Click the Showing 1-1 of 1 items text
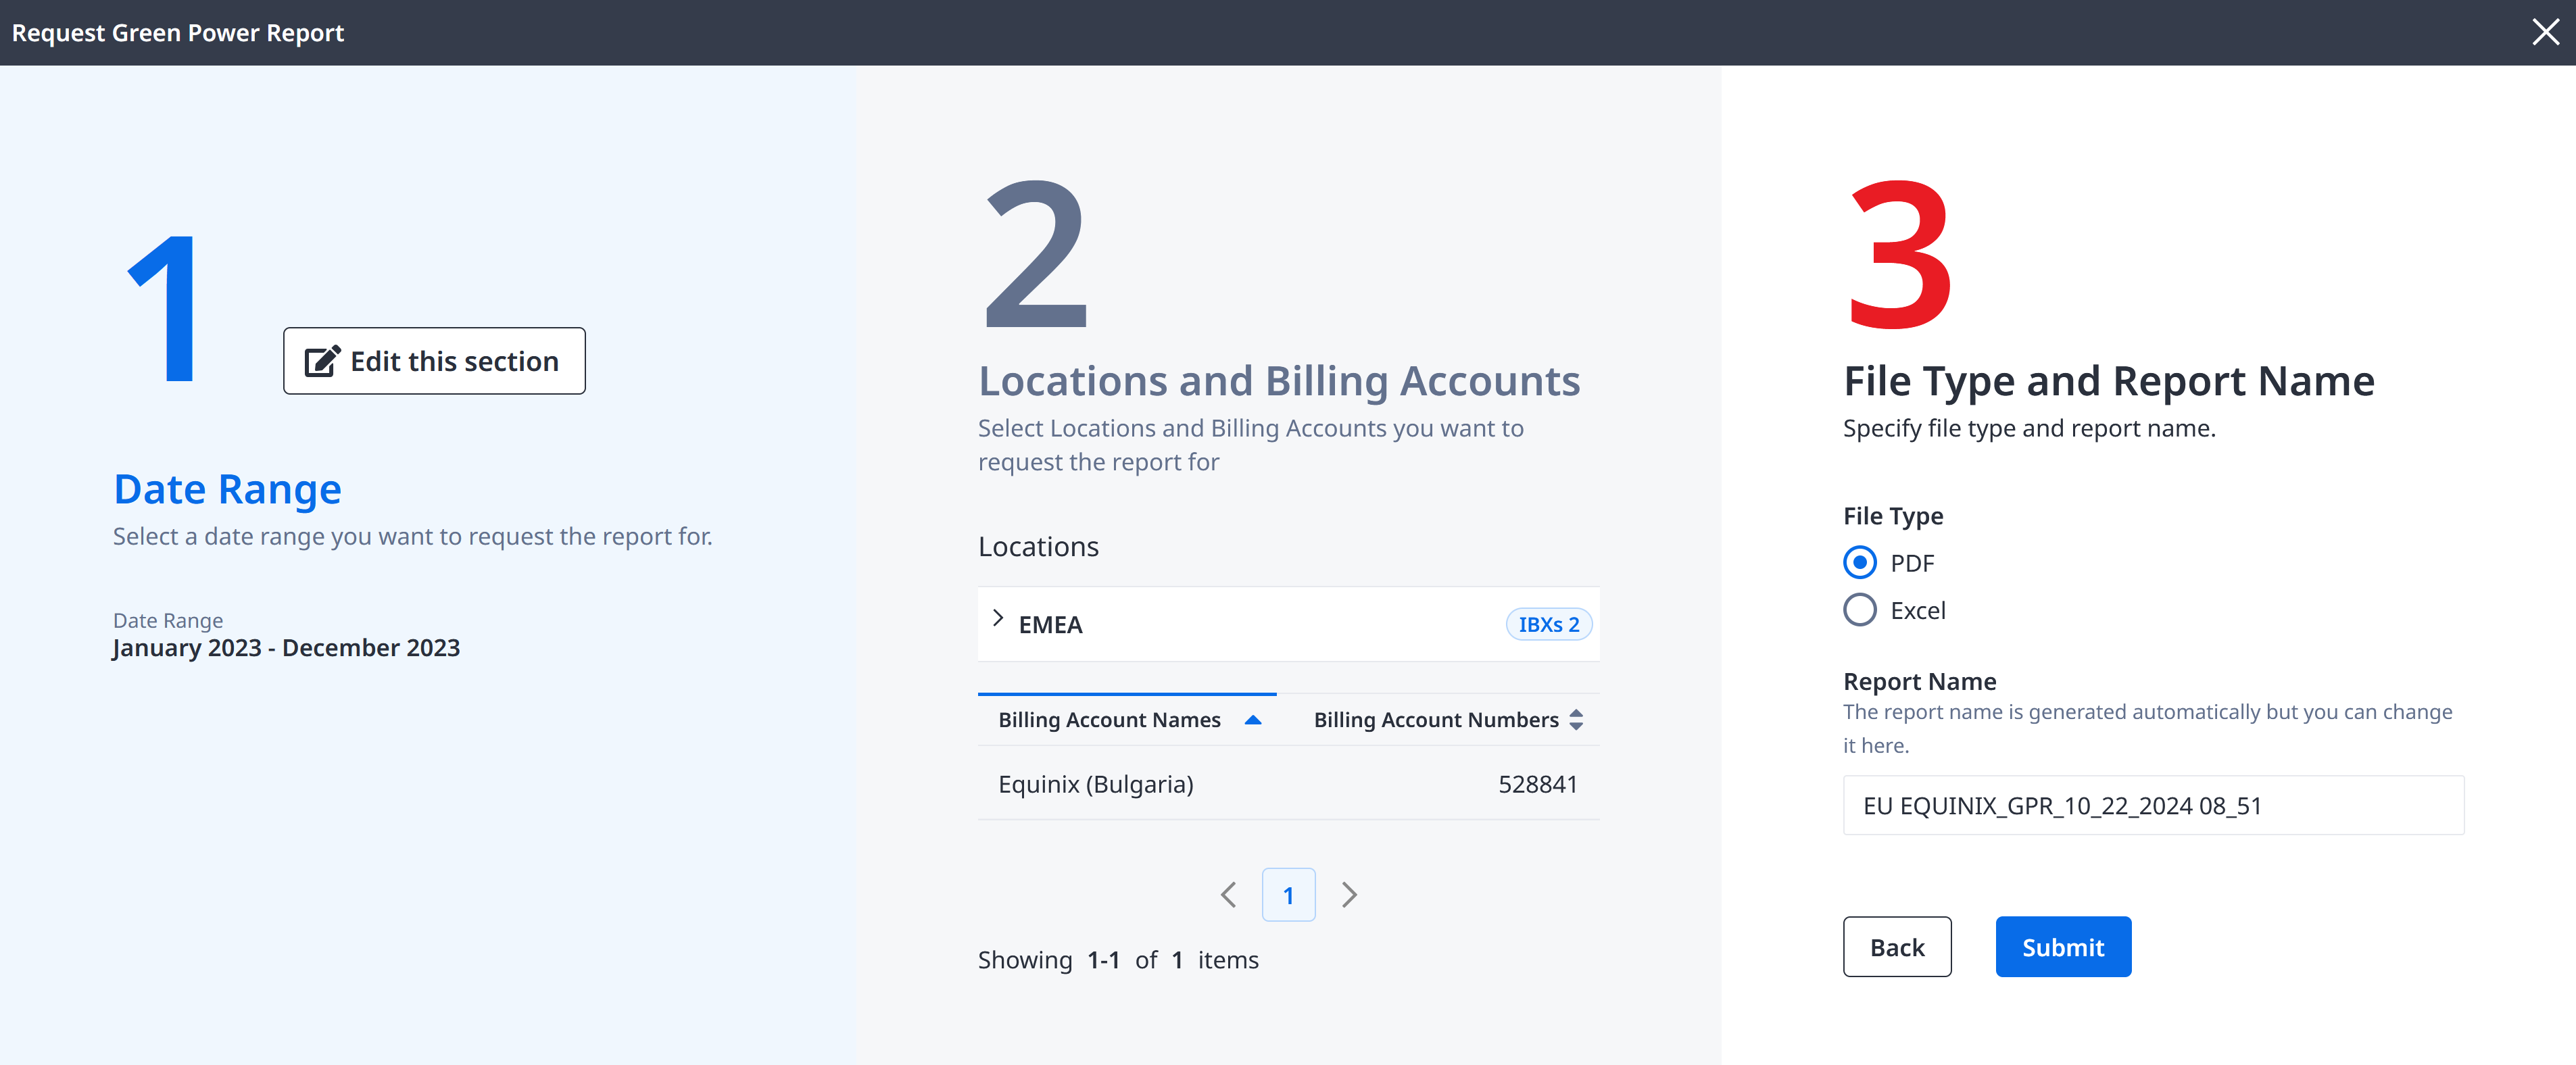 (1118, 960)
